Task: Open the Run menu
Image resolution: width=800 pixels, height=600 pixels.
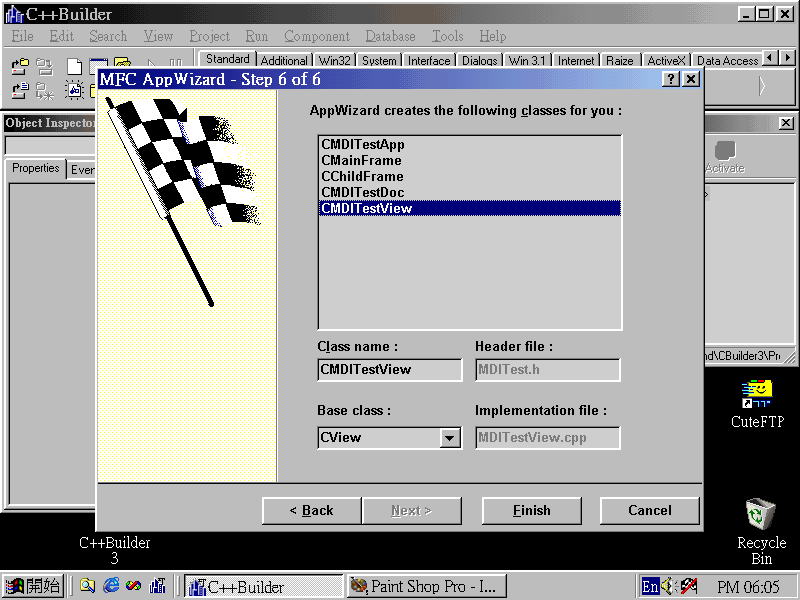Action: [257, 36]
